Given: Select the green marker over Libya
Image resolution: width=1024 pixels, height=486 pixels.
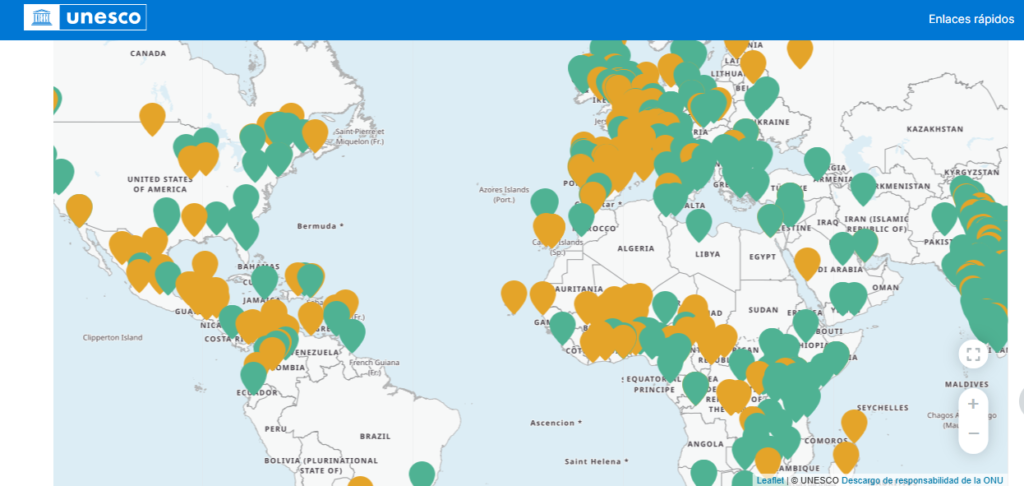Looking at the screenshot, I should coord(699,223).
